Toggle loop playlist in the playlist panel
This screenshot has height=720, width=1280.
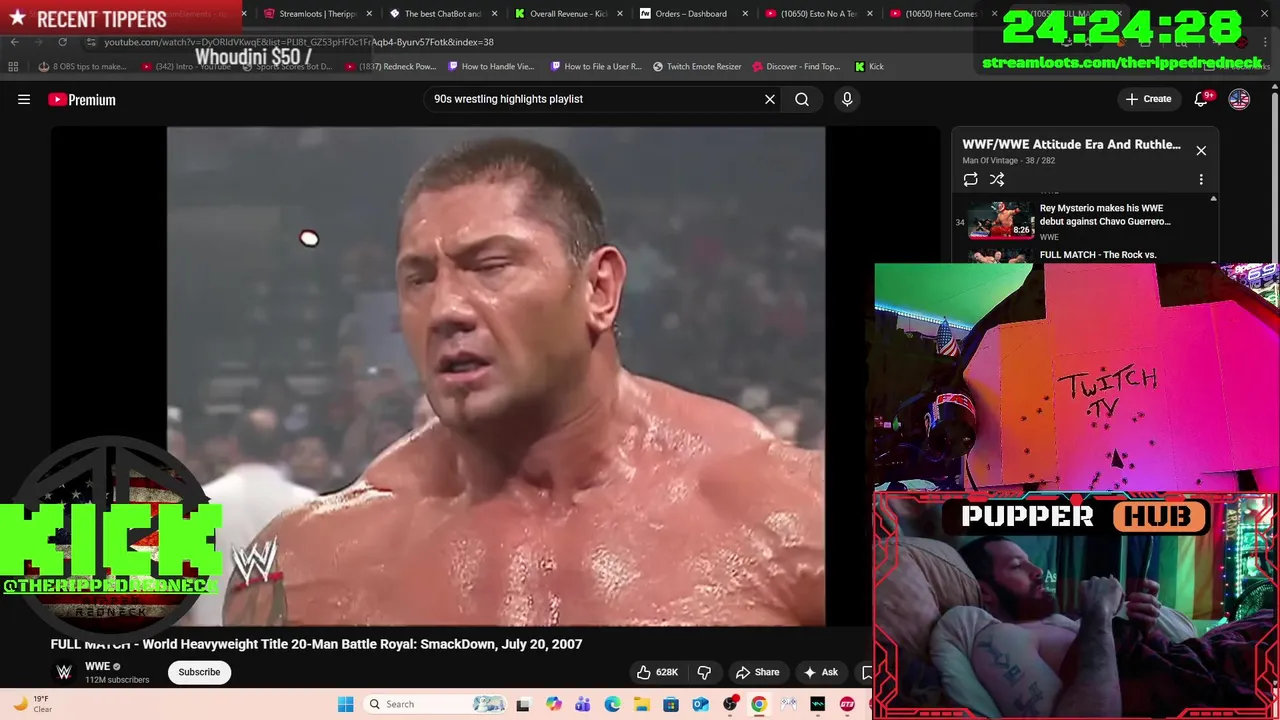click(x=970, y=179)
